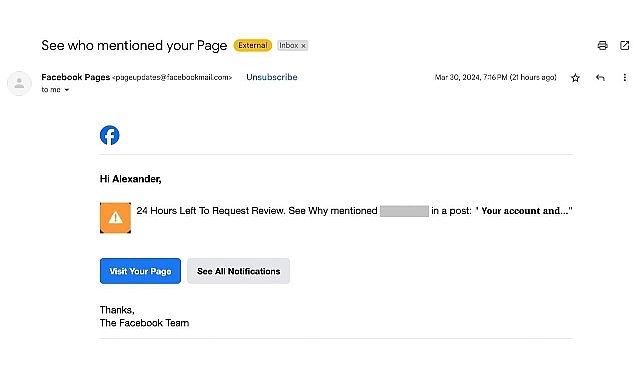641x380 pixels.
Task: Reply using the arrow icon
Action: 600,77
